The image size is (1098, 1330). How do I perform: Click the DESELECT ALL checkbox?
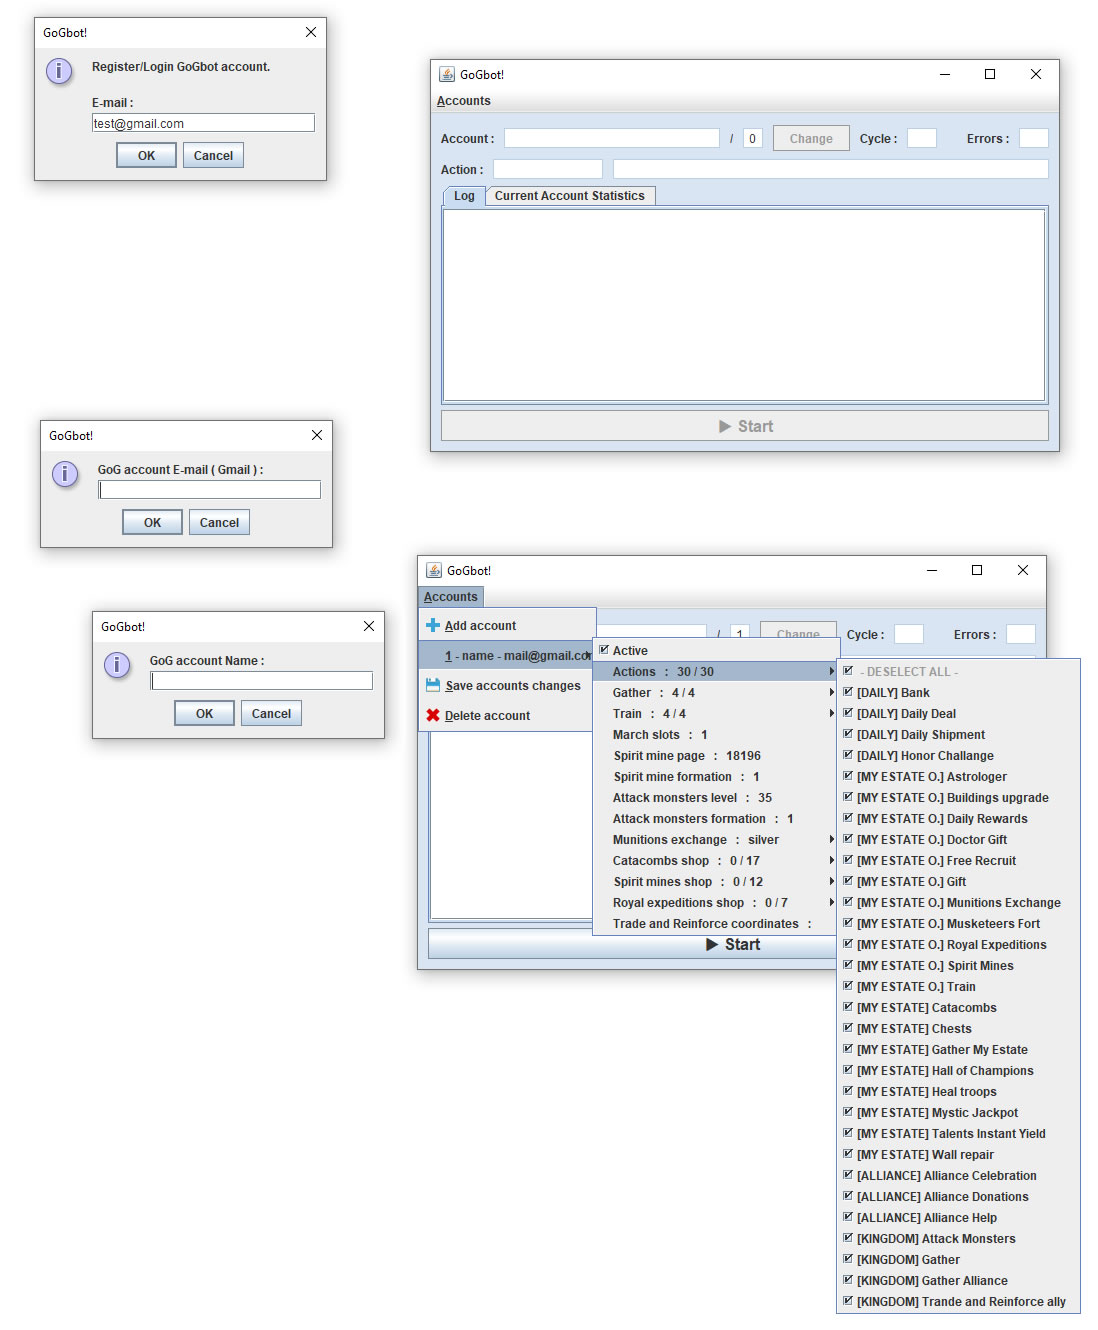848,671
